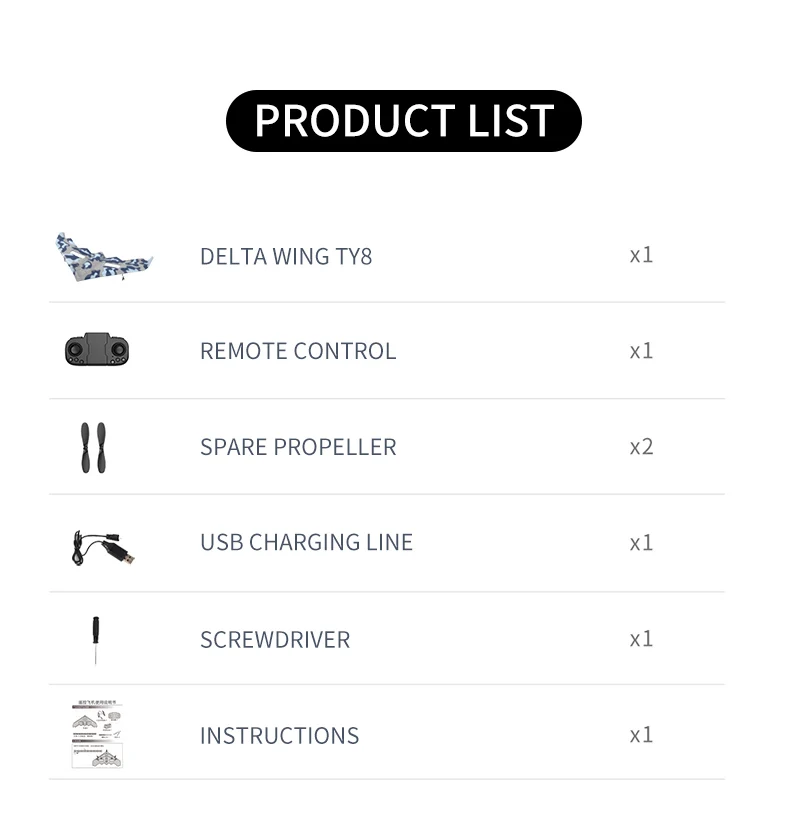Select the SPARE PROPELLER text

click(x=298, y=447)
